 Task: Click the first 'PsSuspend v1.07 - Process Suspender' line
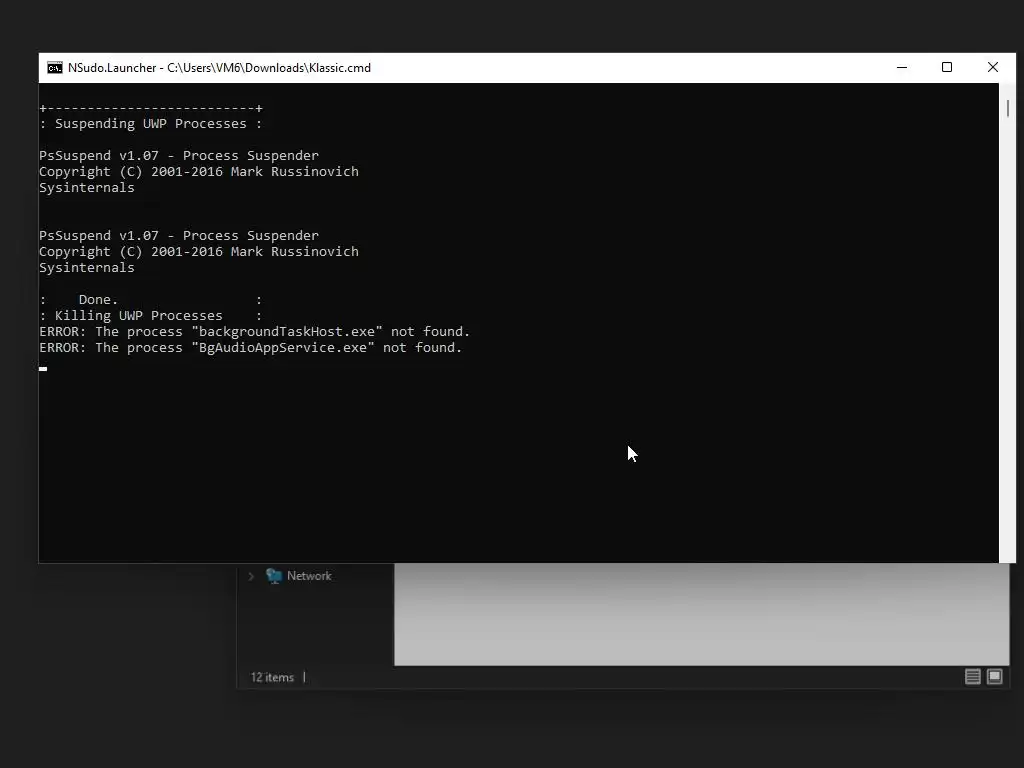coord(179,155)
